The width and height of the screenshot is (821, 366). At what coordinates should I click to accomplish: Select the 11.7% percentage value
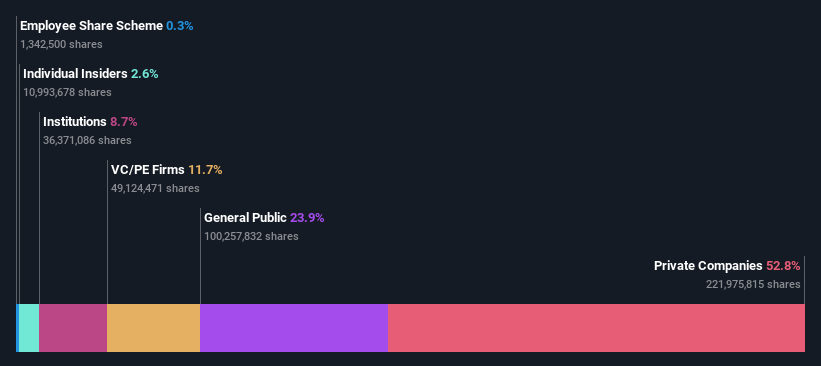click(205, 170)
